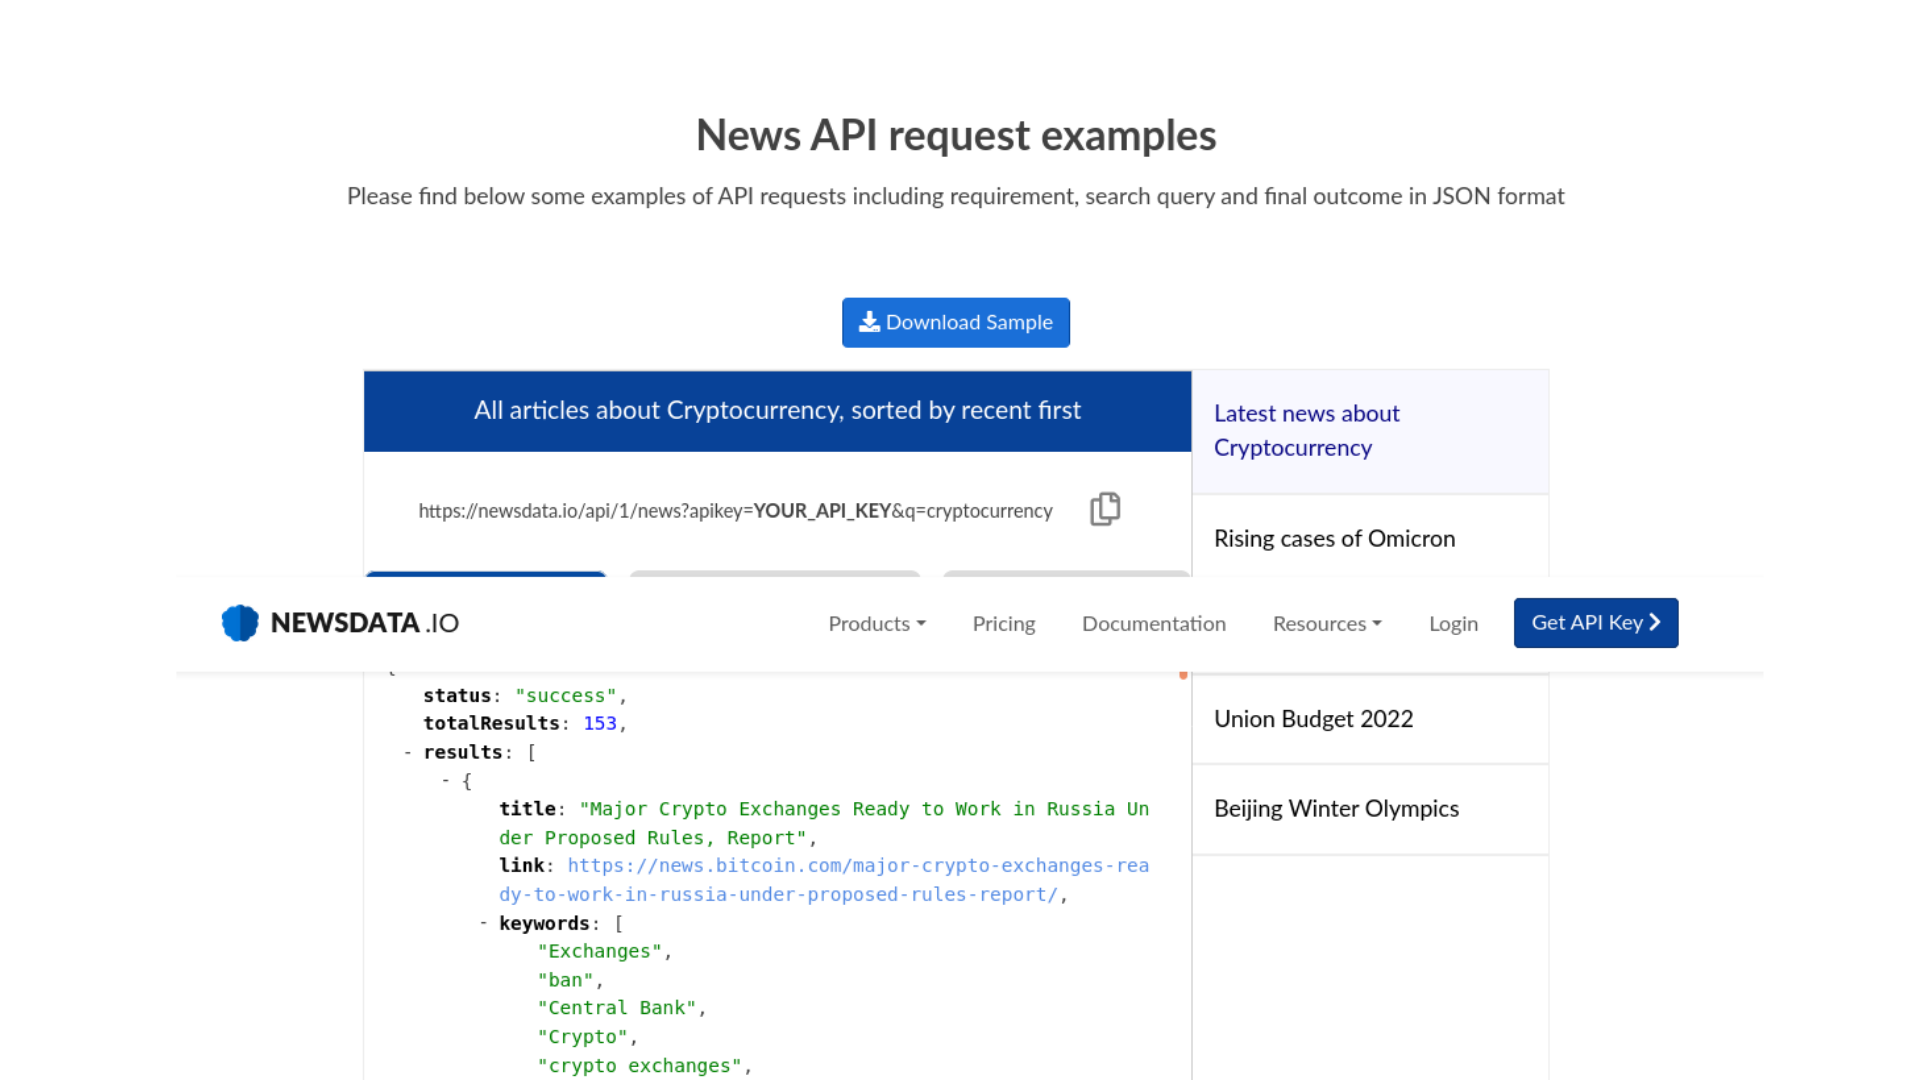Screen dimensions: 1920x1080
Task: Open the Documentation page
Action: click(1153, 623)
